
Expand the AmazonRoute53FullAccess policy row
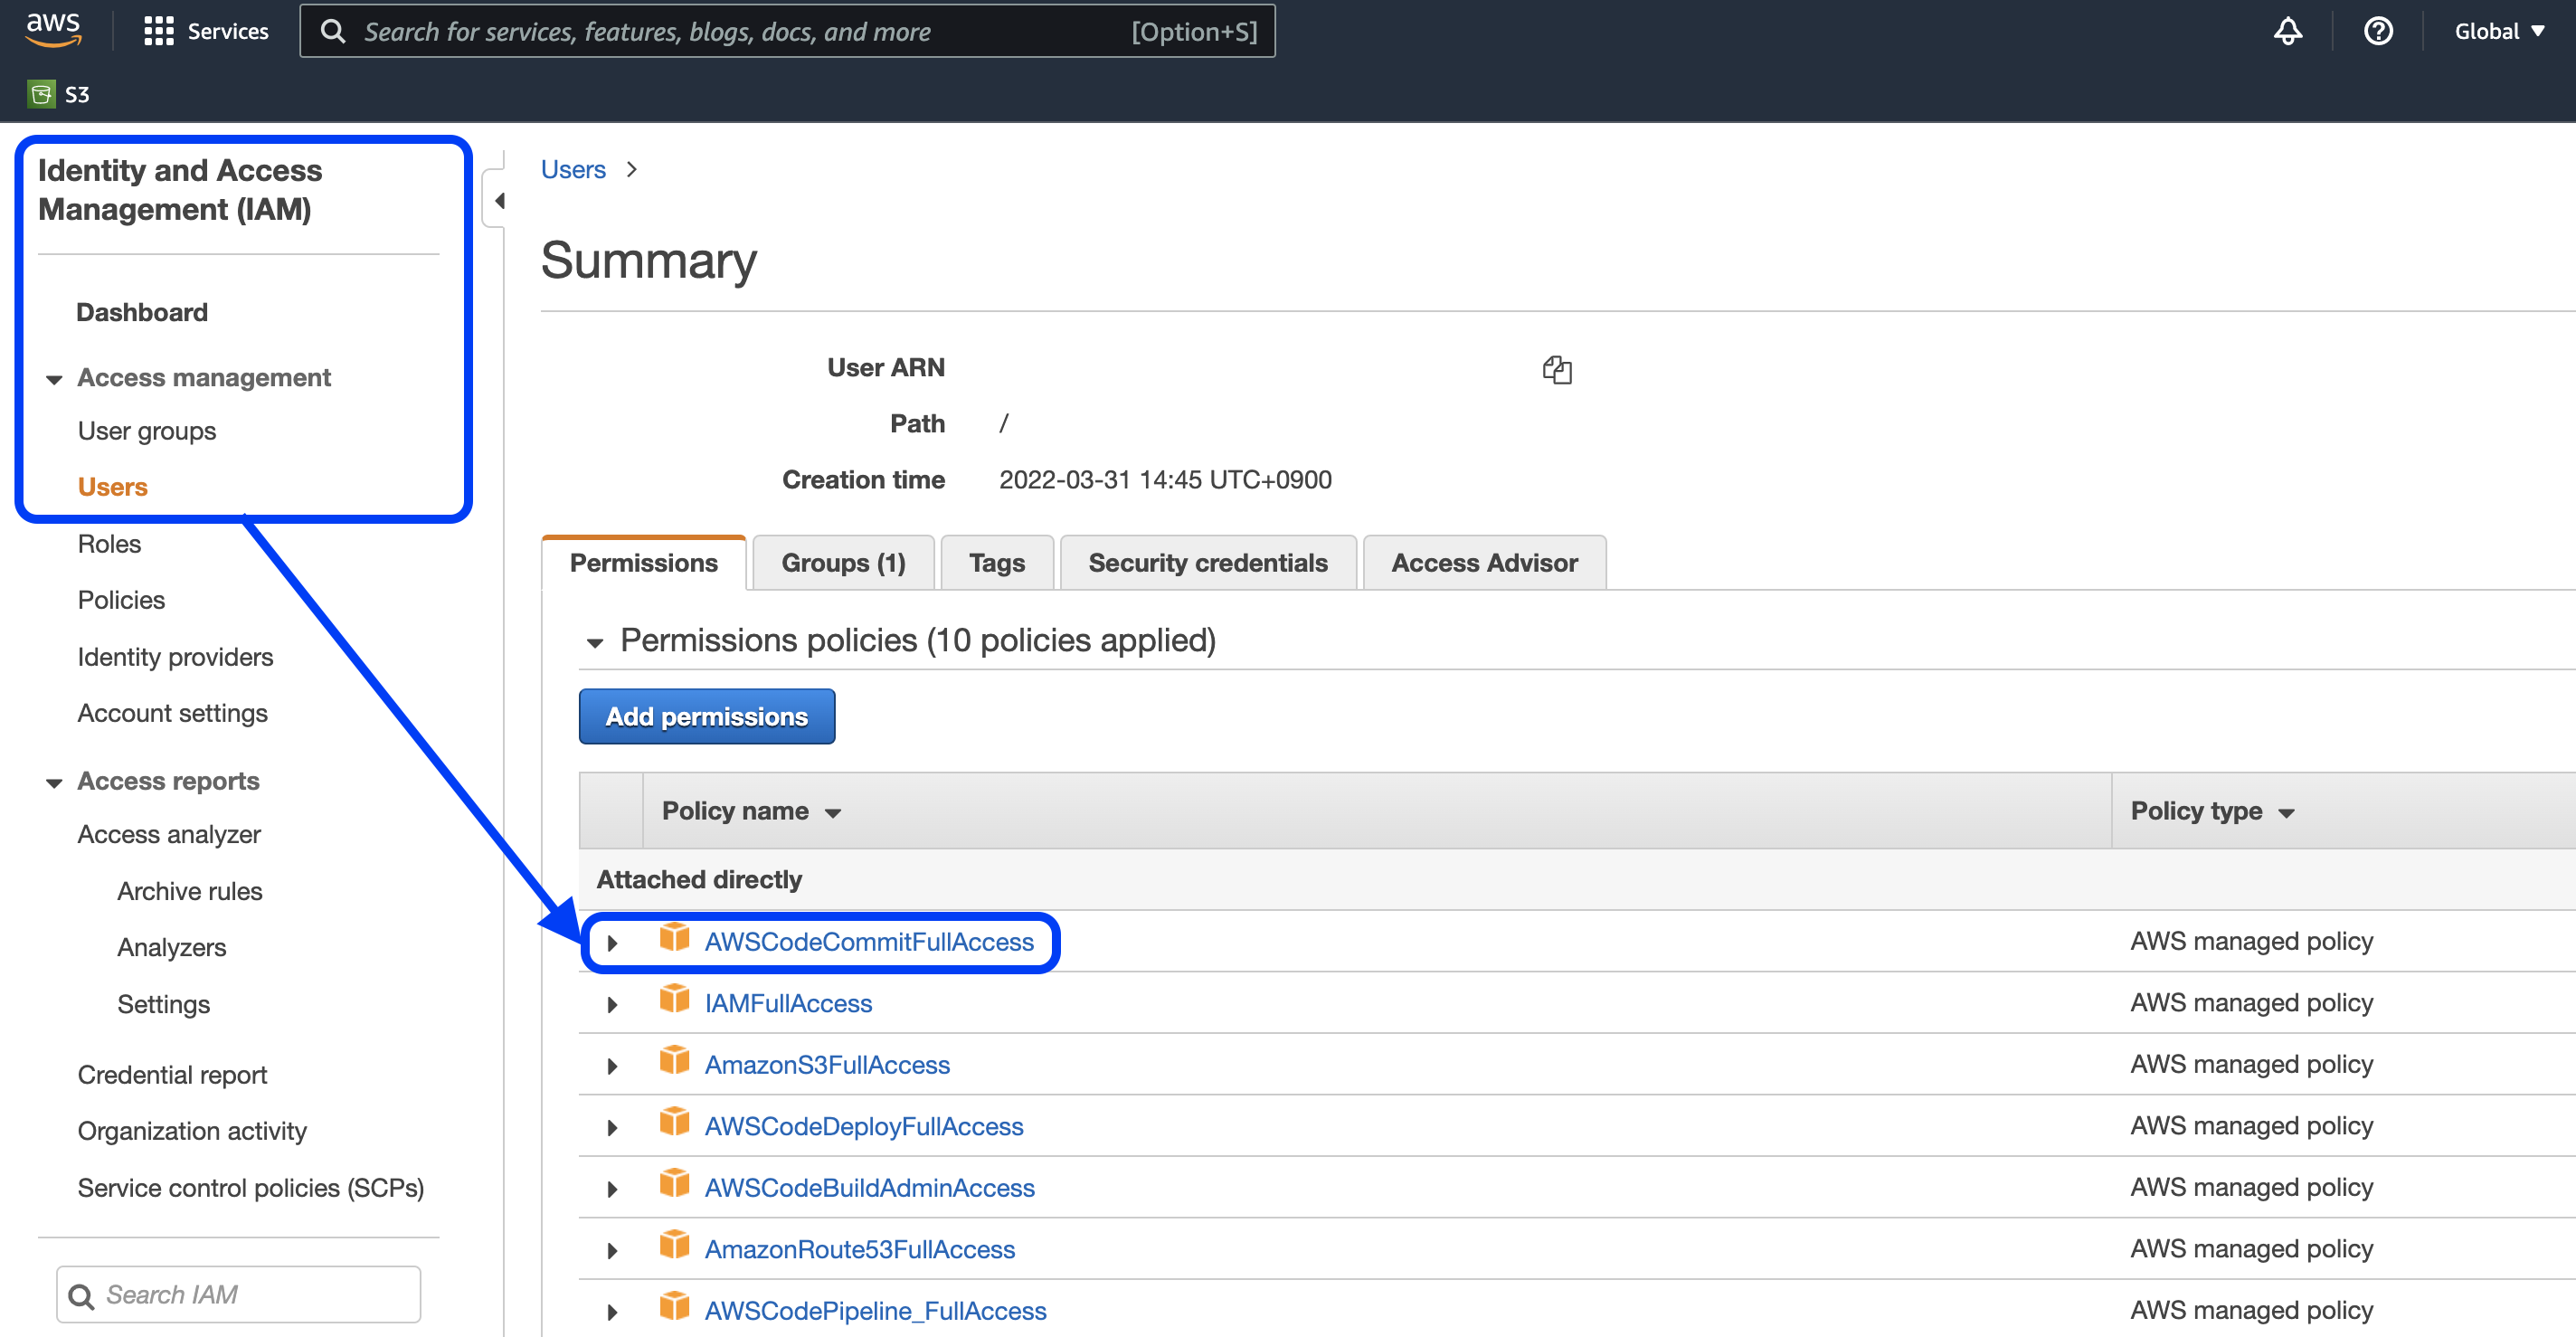612,1250
